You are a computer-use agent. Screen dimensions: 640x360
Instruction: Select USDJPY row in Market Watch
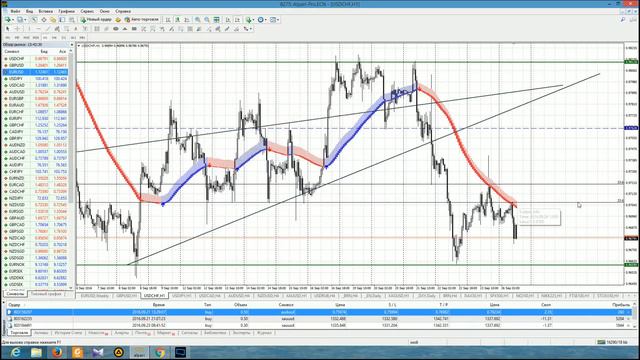click(x=35, y=78)
